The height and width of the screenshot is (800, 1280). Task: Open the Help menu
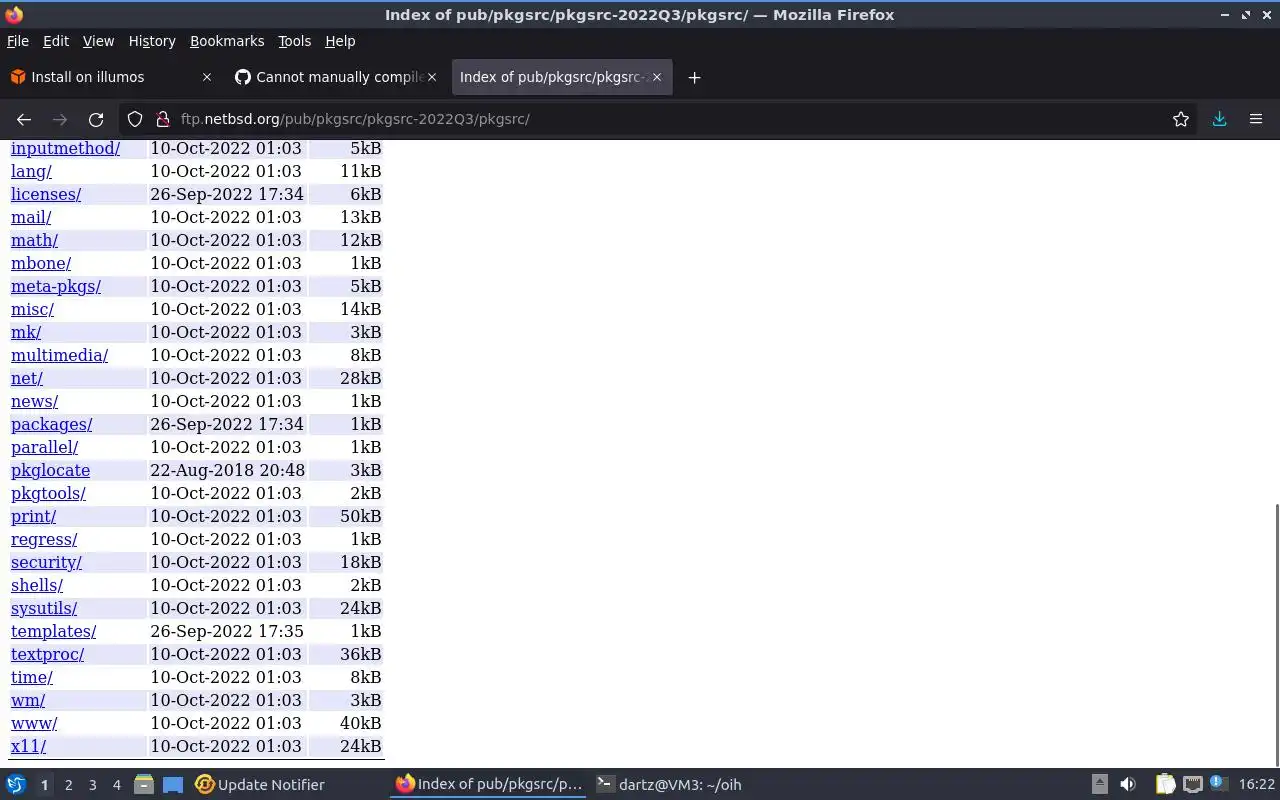pos(340,41)
